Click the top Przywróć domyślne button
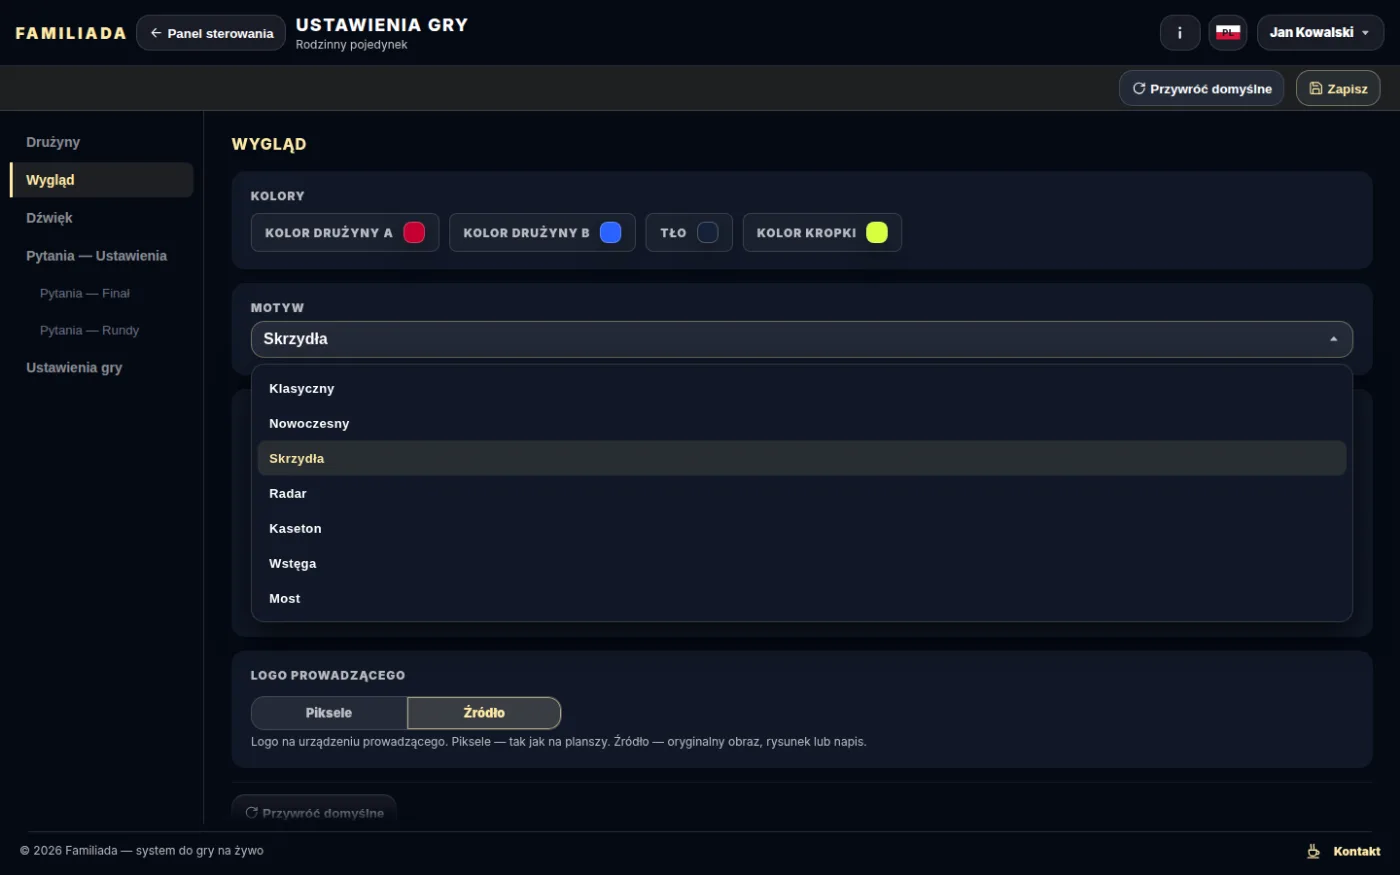Image resolution: width=1400 pixels, height=875 pixels. (1201, 88)
